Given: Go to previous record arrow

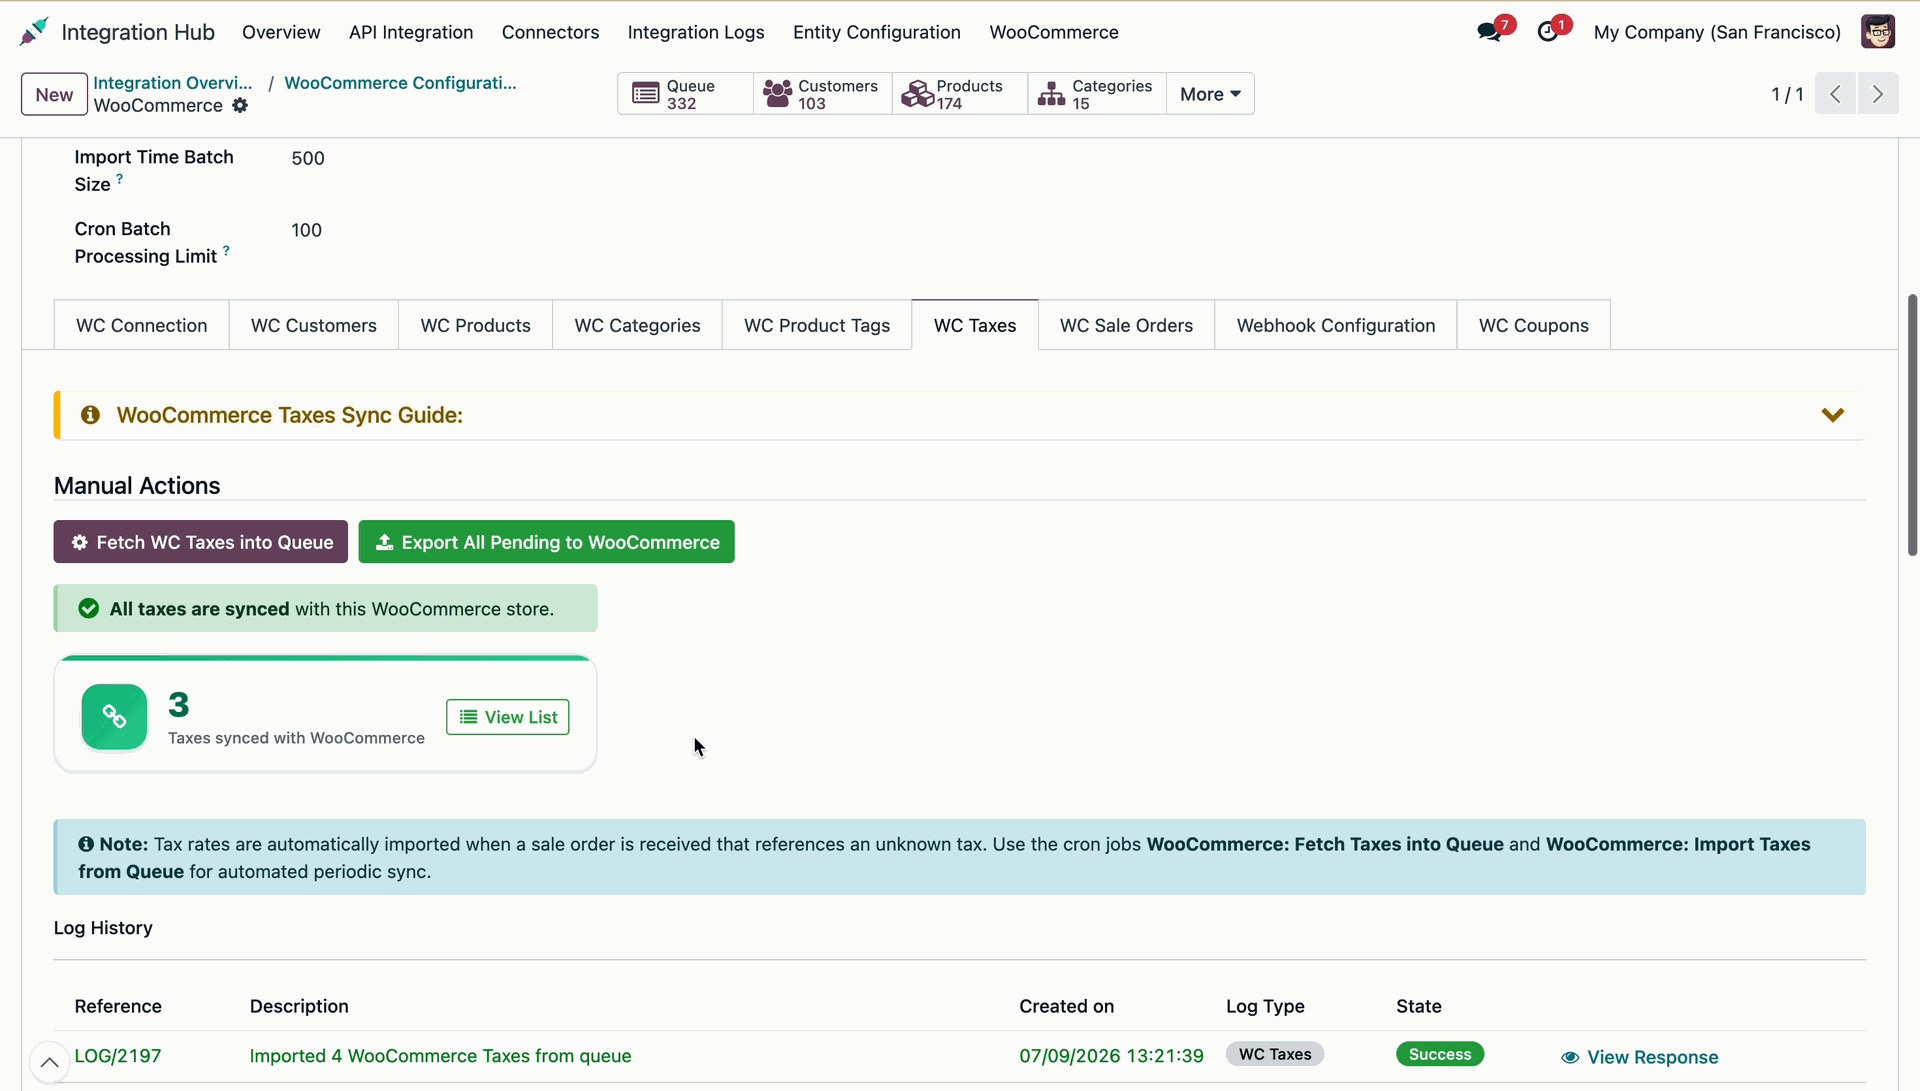Looking at the screenshot, I should coord(1835,94).
